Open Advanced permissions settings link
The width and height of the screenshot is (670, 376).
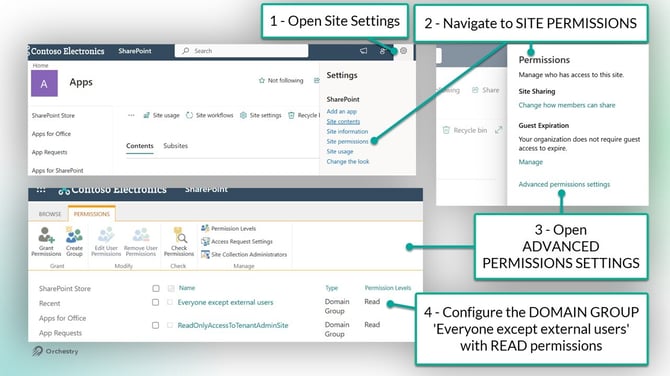tap(564, 184)
